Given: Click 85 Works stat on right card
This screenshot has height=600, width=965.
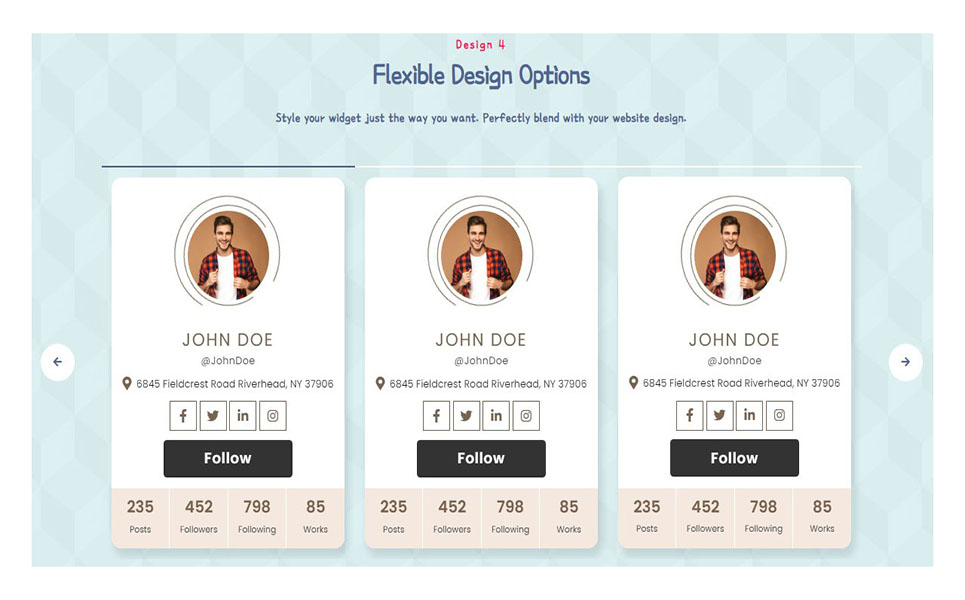Looking at the screenshot, I should 821,516.
